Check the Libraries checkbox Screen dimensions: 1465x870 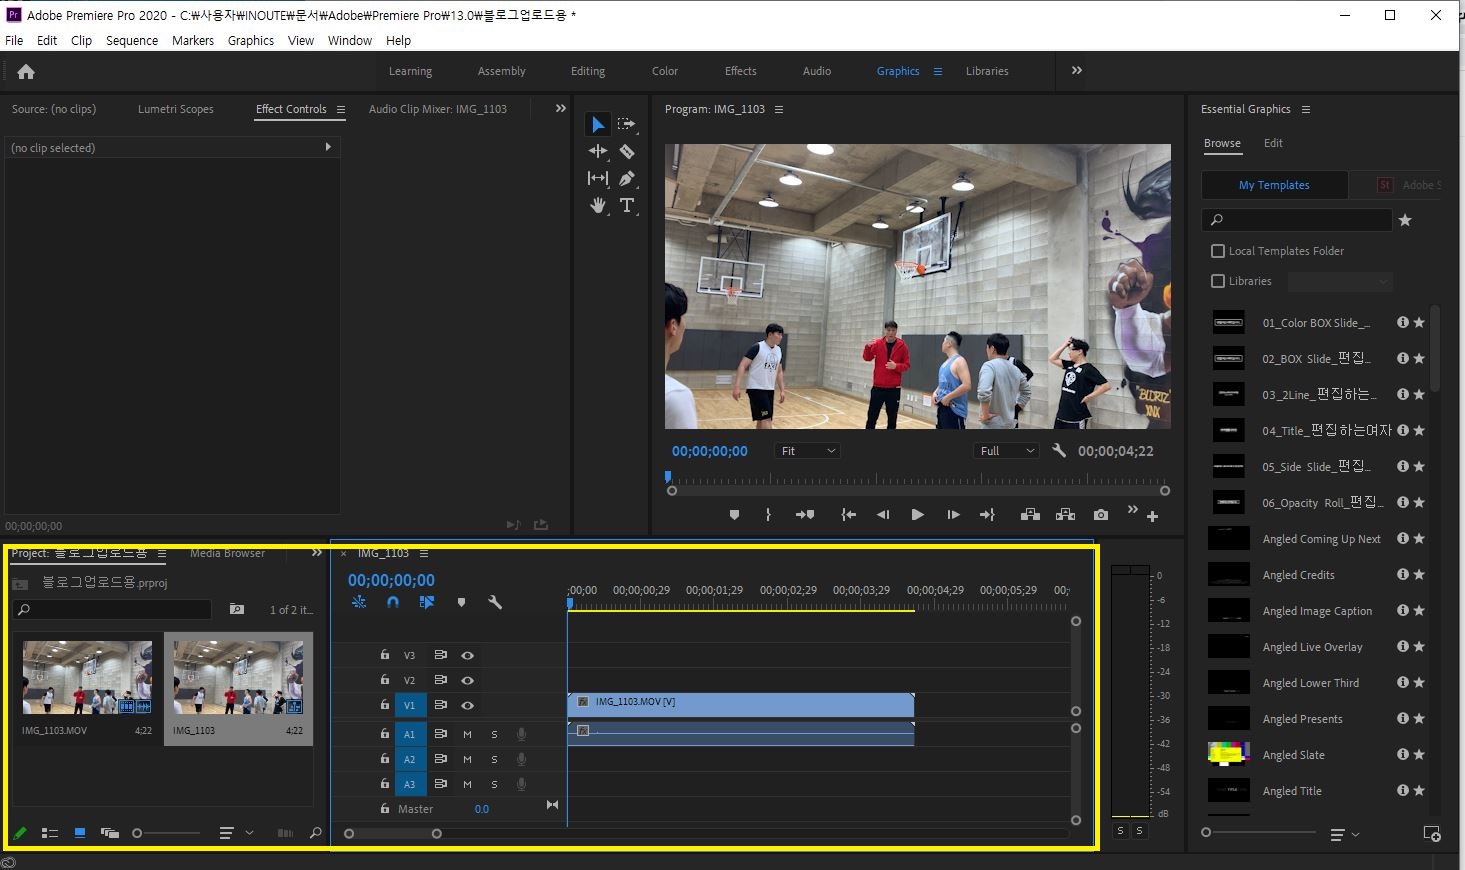pos(1218,281)
